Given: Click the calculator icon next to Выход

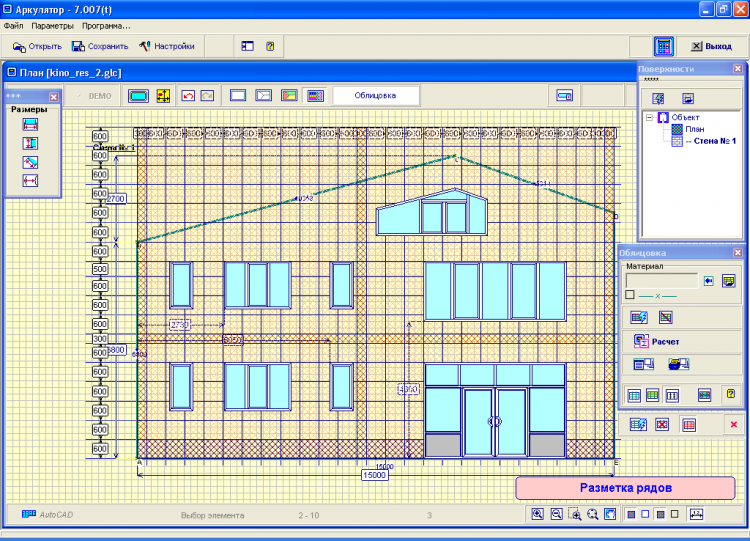Looking at the screenshot, I should (664, 46).
